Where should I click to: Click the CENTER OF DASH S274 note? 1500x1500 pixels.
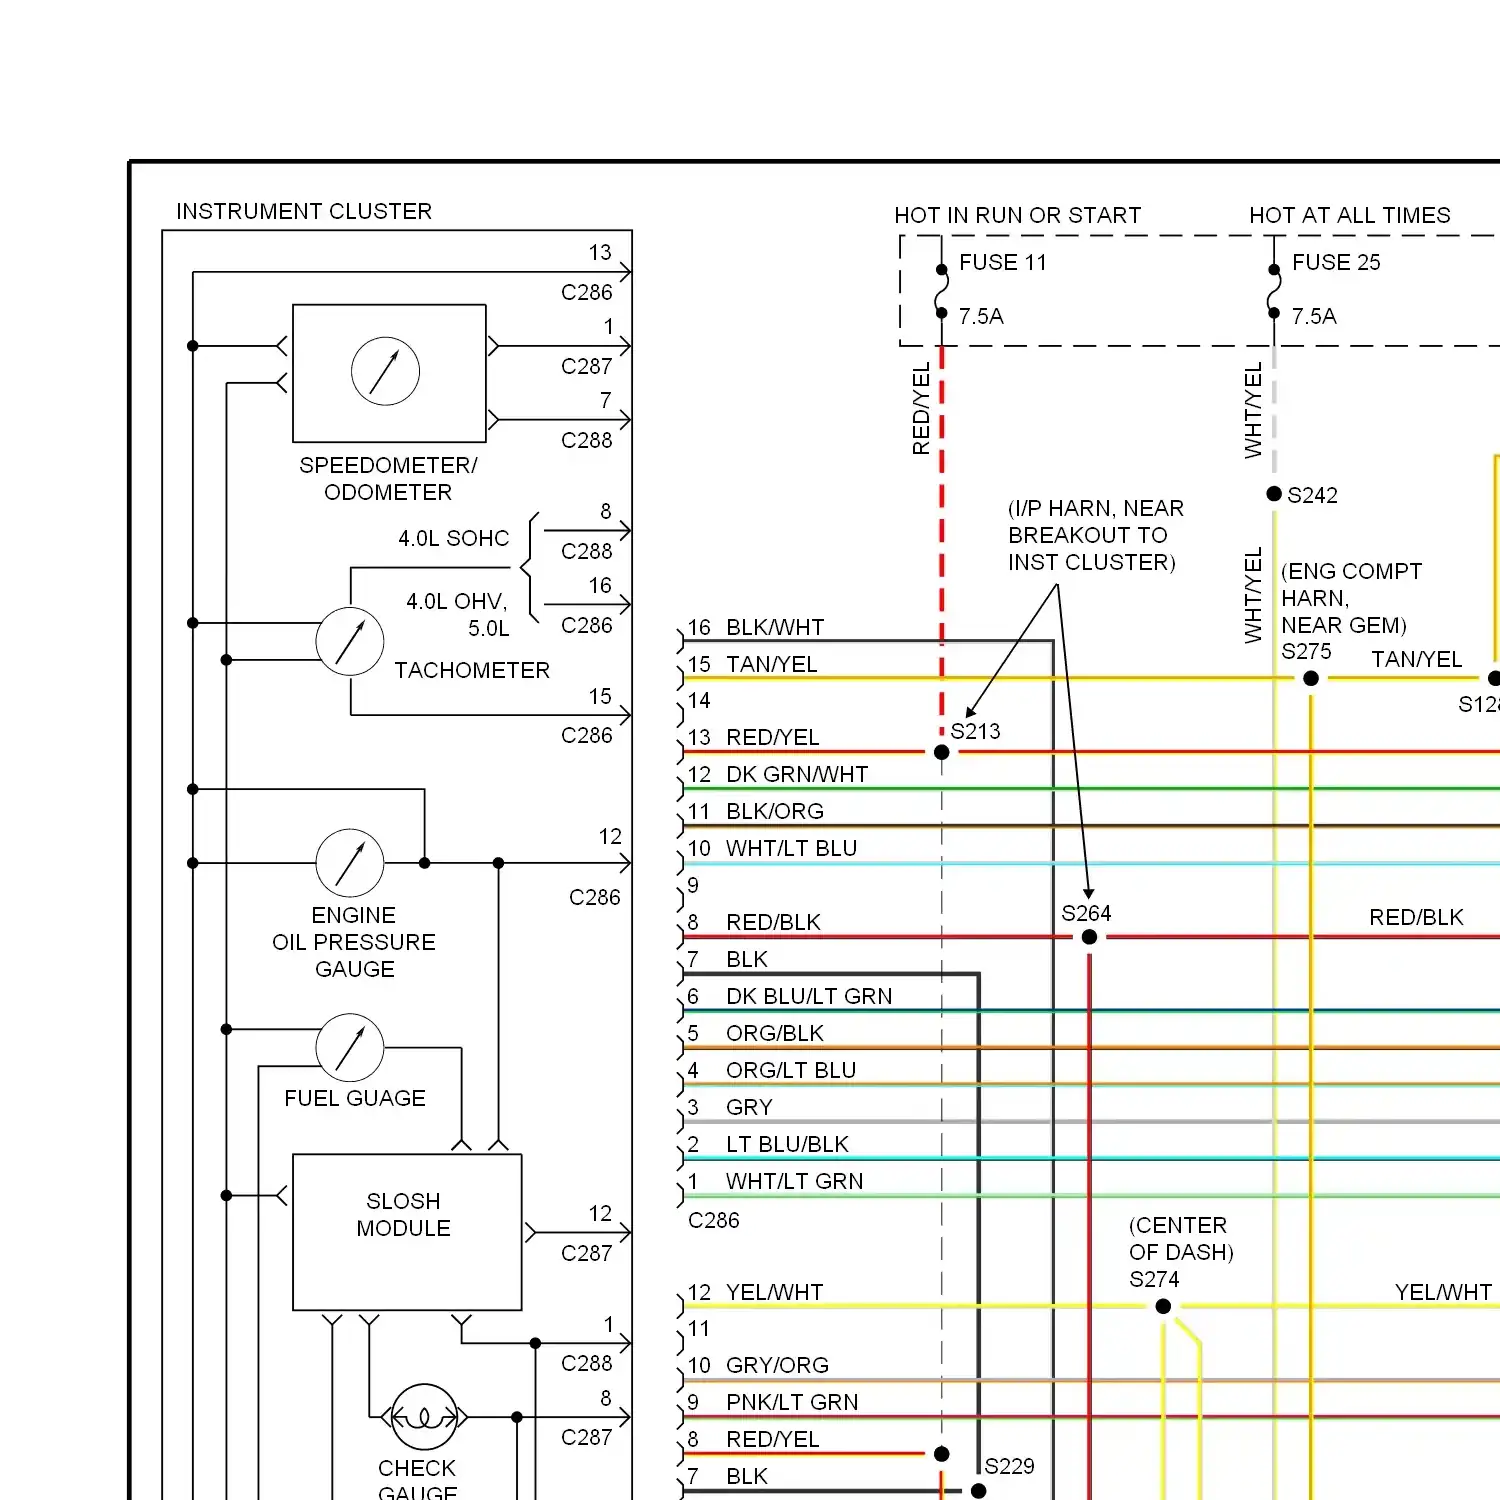pyautogui.click(x=1181, y=1252)
